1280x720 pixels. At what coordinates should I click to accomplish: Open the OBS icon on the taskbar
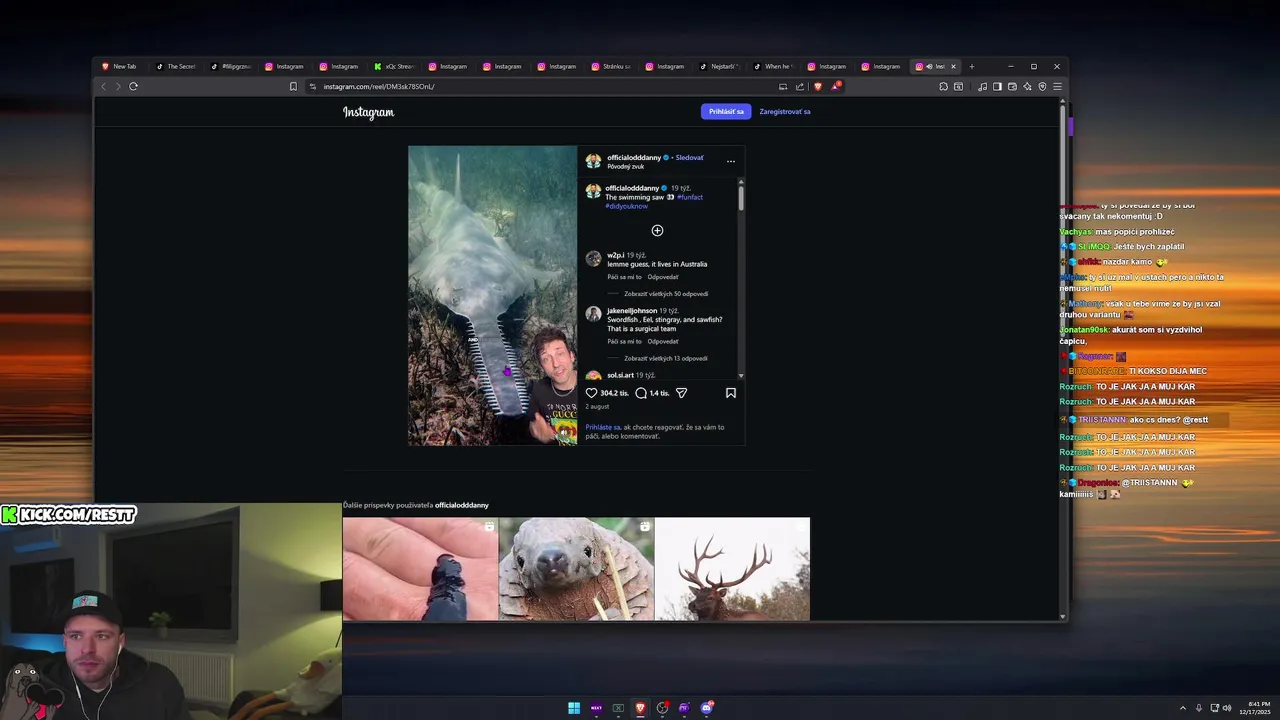click(x=662, y=708)
